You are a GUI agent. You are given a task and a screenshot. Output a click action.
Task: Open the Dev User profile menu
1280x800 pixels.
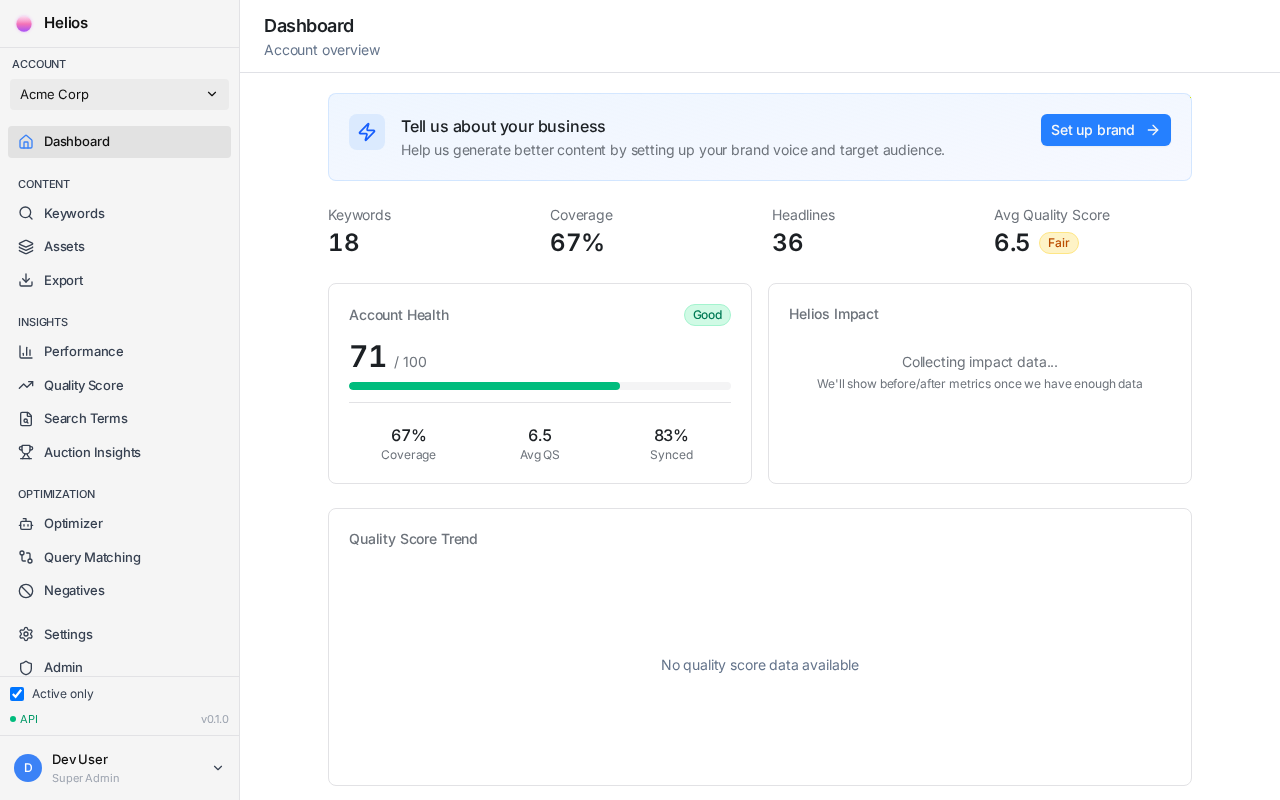119,767
